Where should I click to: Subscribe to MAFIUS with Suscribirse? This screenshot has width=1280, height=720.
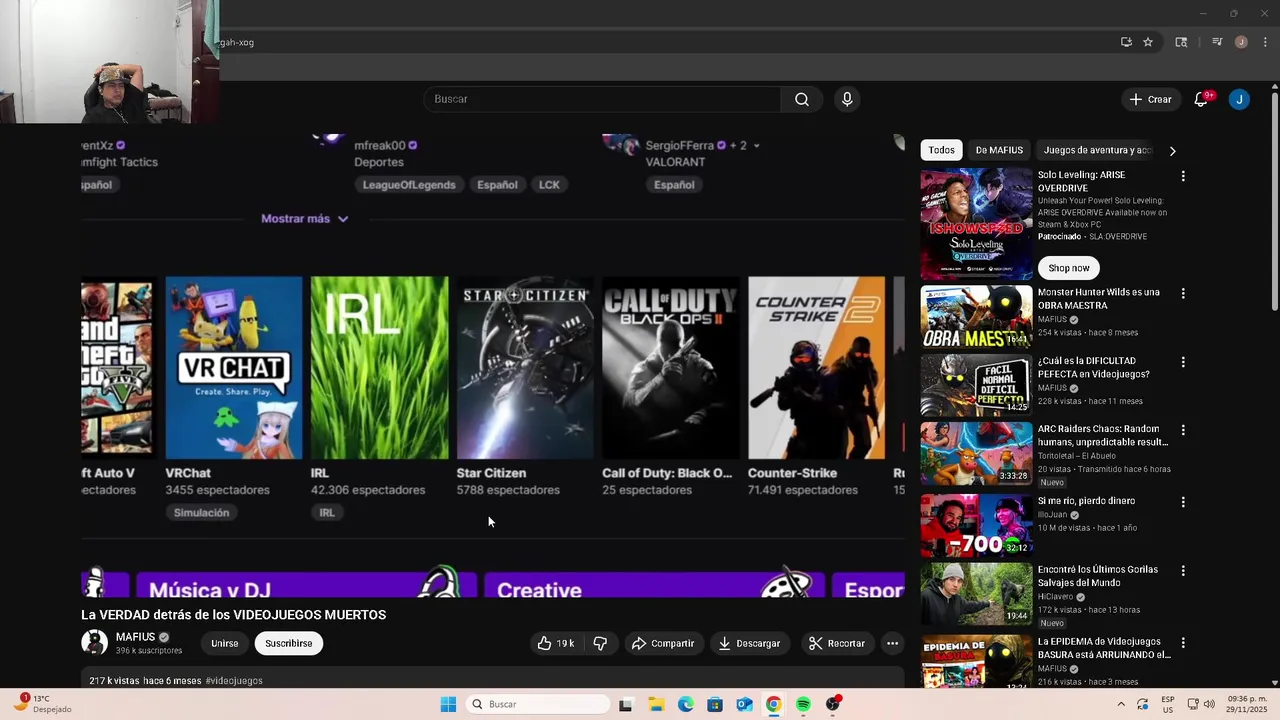click(x=288, y=643)
